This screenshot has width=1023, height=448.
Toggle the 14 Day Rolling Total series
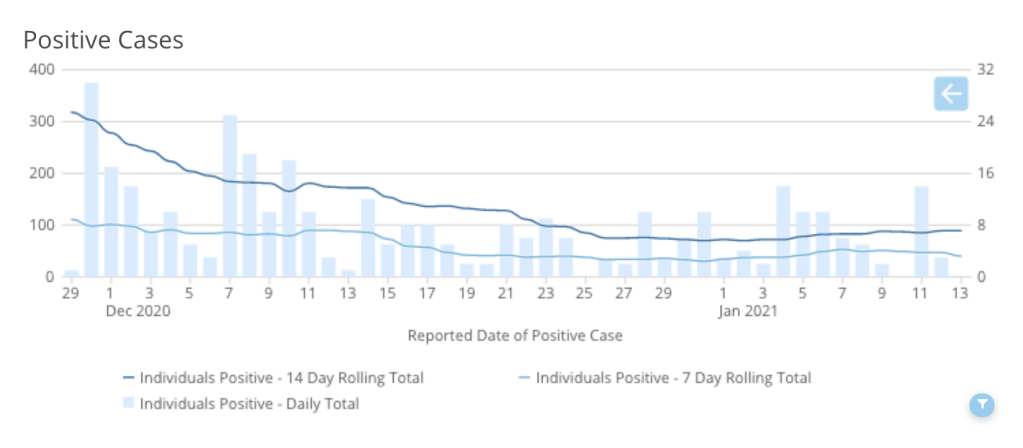click(281, 378)
